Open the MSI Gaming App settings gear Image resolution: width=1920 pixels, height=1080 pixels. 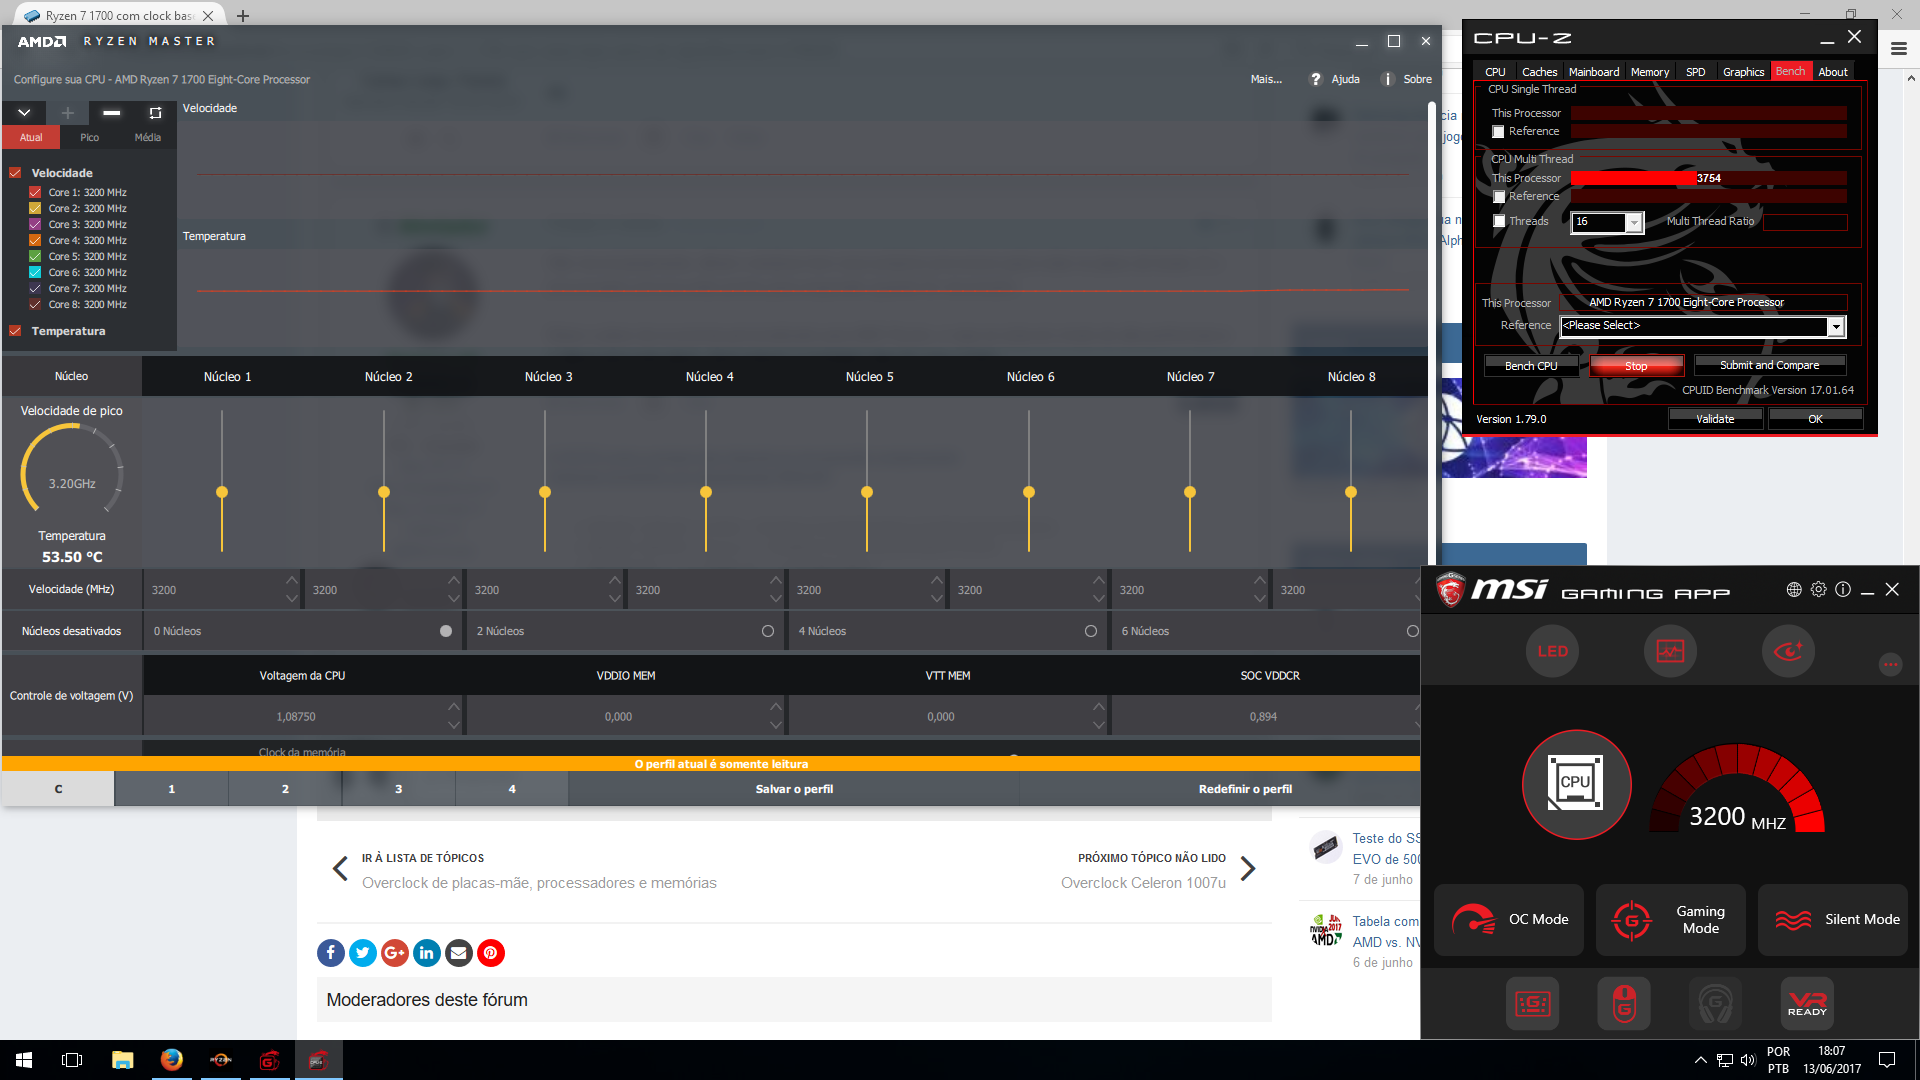coord(1818,590)
